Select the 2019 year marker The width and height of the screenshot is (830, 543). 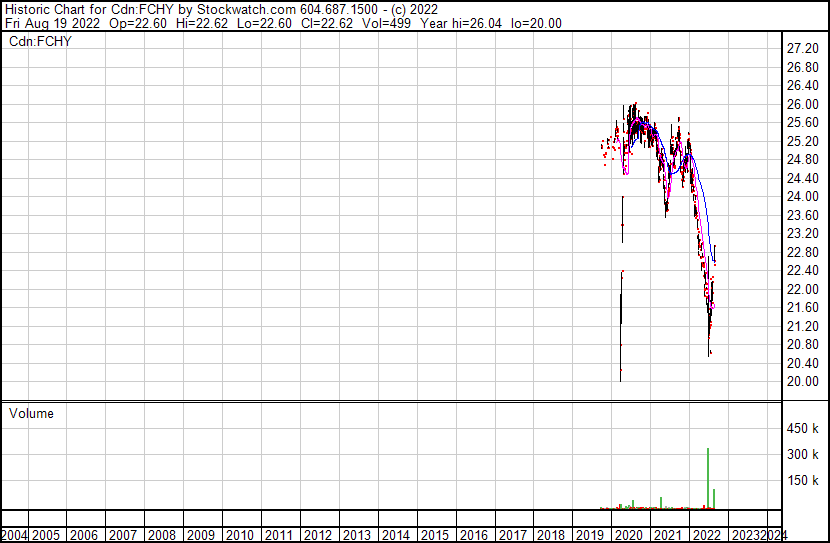point(589,534)
